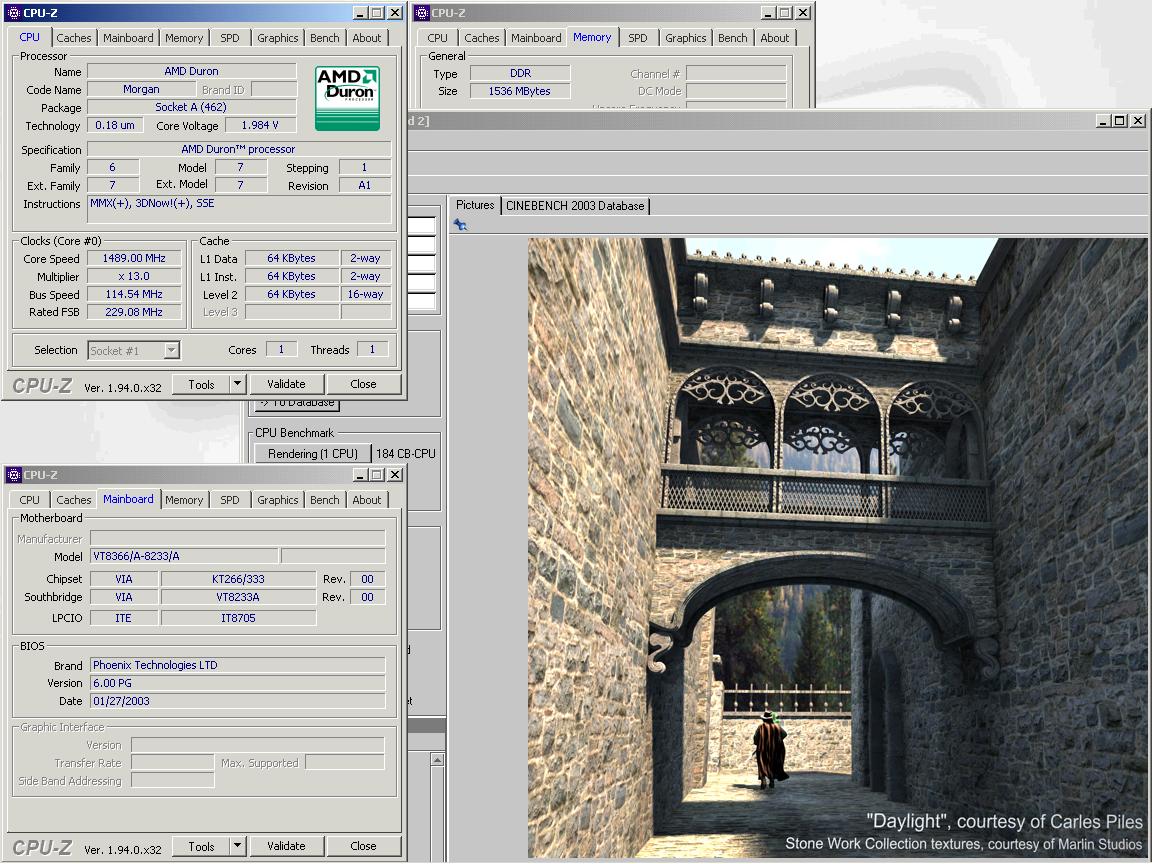Click the scroll-up arrow in Cinebench panel
Viewport: 1152px width, 864px height.
(437, 760)
